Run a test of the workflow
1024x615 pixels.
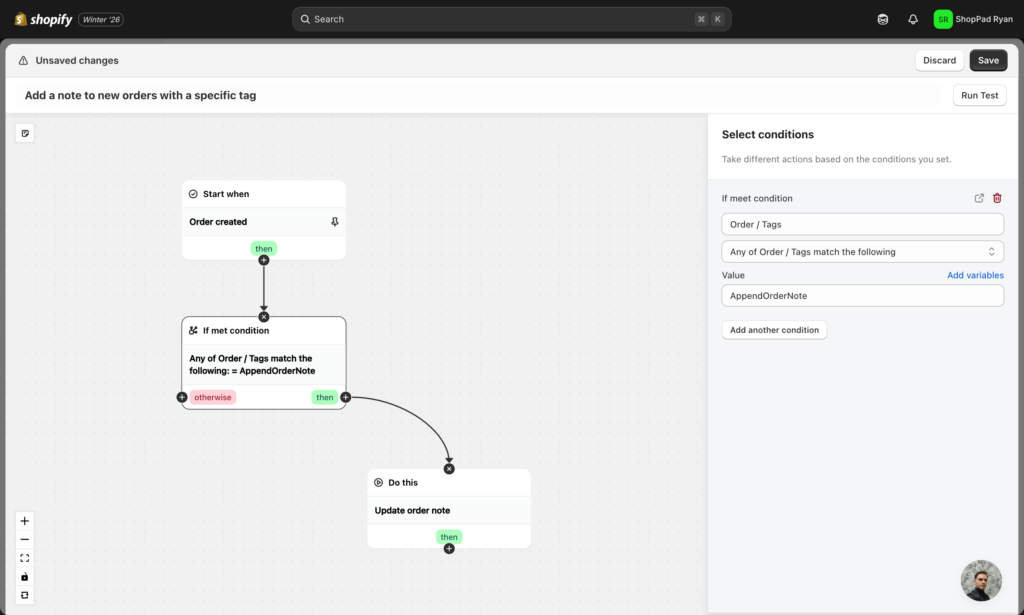[x=979, y=95]
